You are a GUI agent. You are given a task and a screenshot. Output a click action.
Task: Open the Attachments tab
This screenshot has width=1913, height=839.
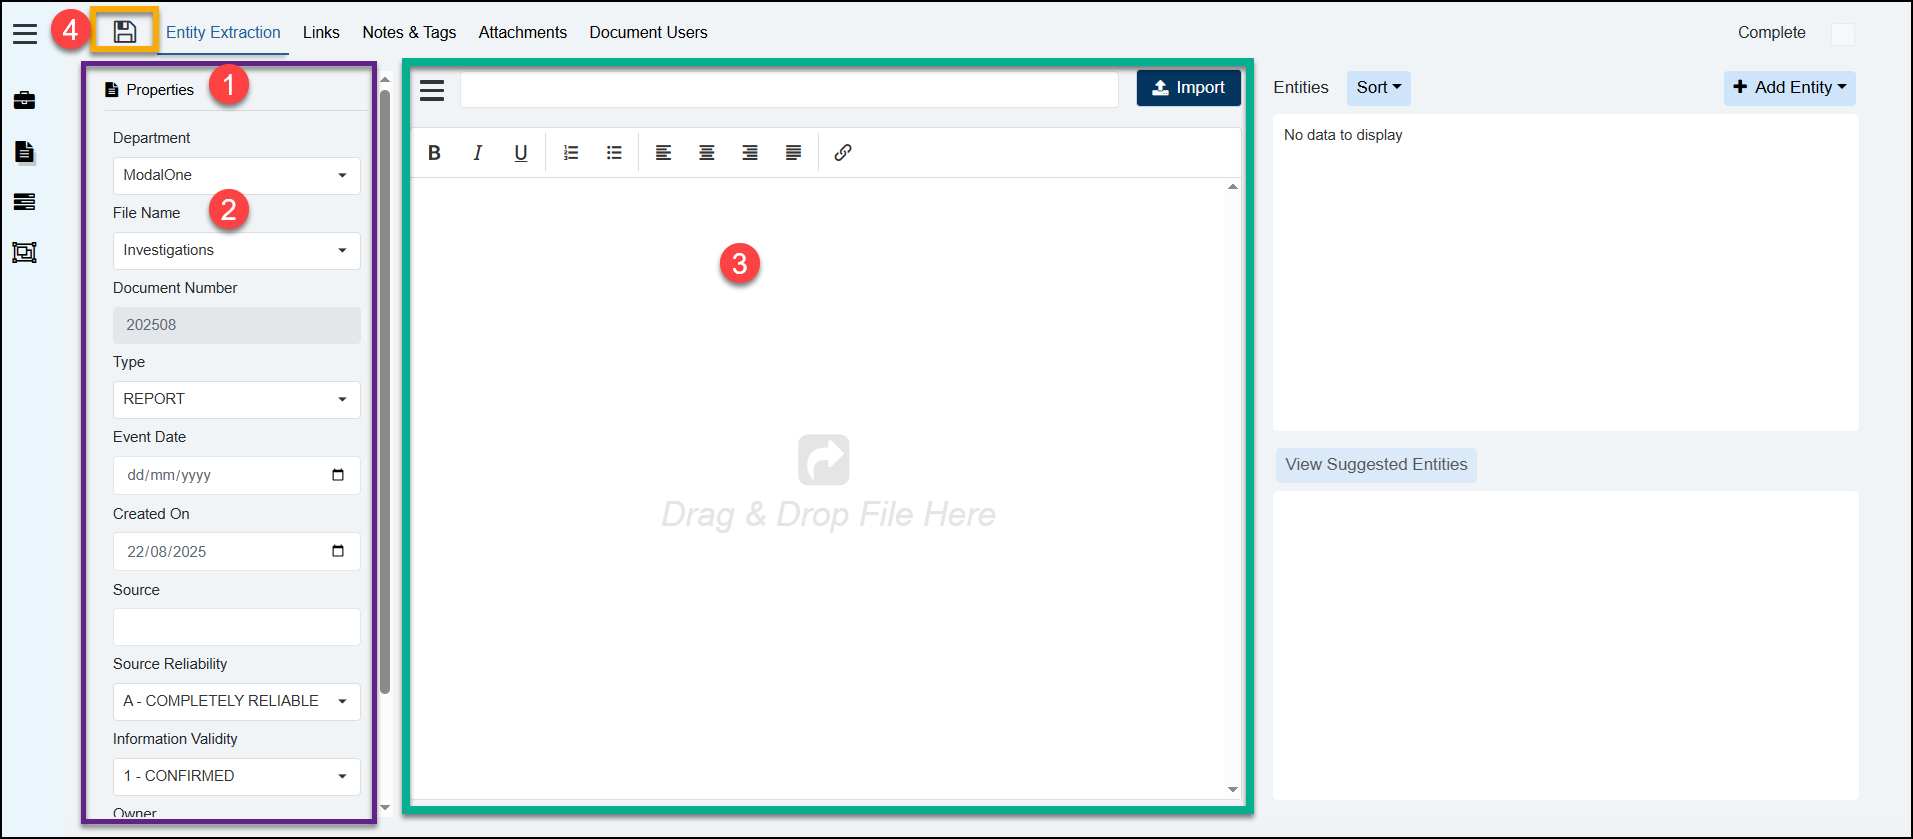coord(522,33)
